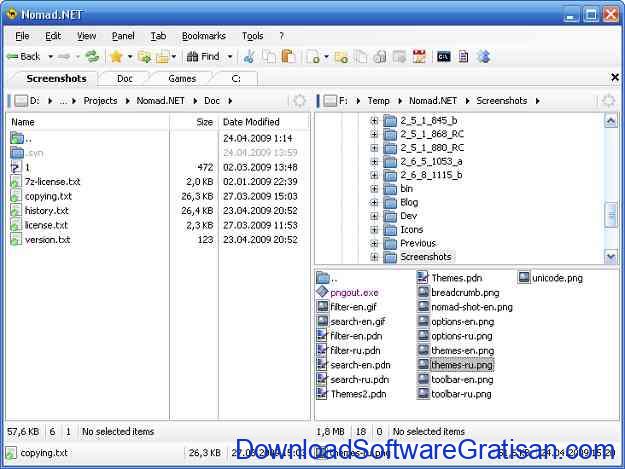Click the folder with green arrow icon
Viewport: 625px width, 469px height.
144,57
